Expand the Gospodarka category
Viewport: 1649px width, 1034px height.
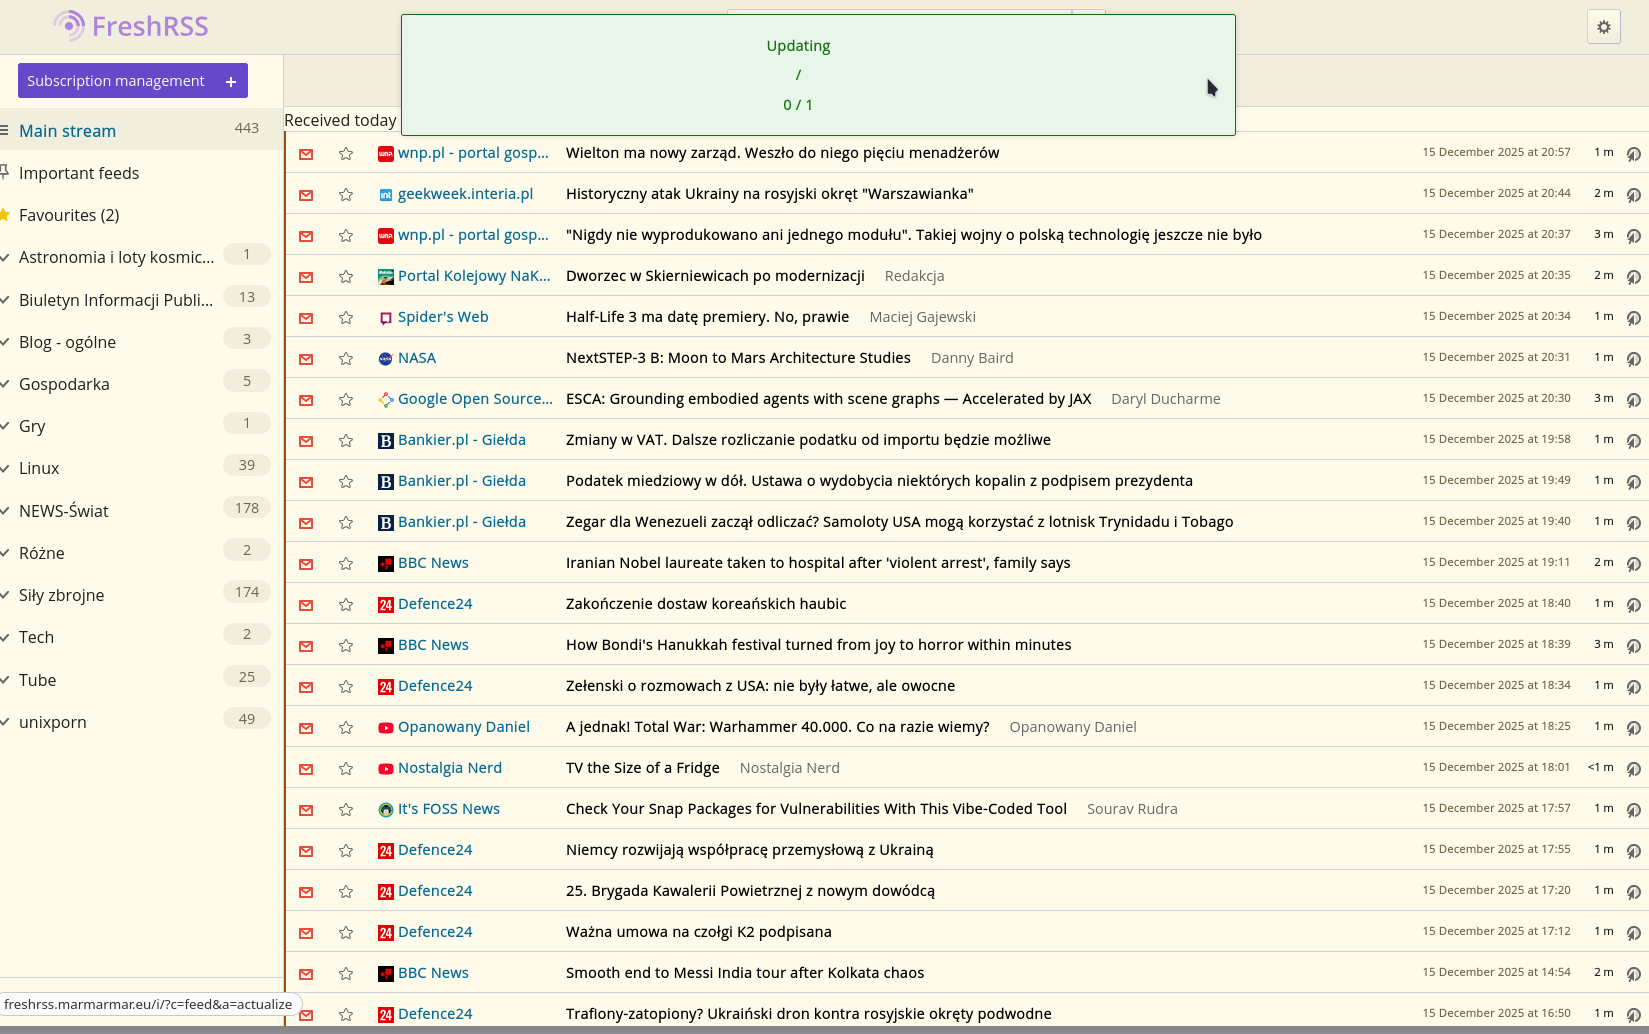5,384
